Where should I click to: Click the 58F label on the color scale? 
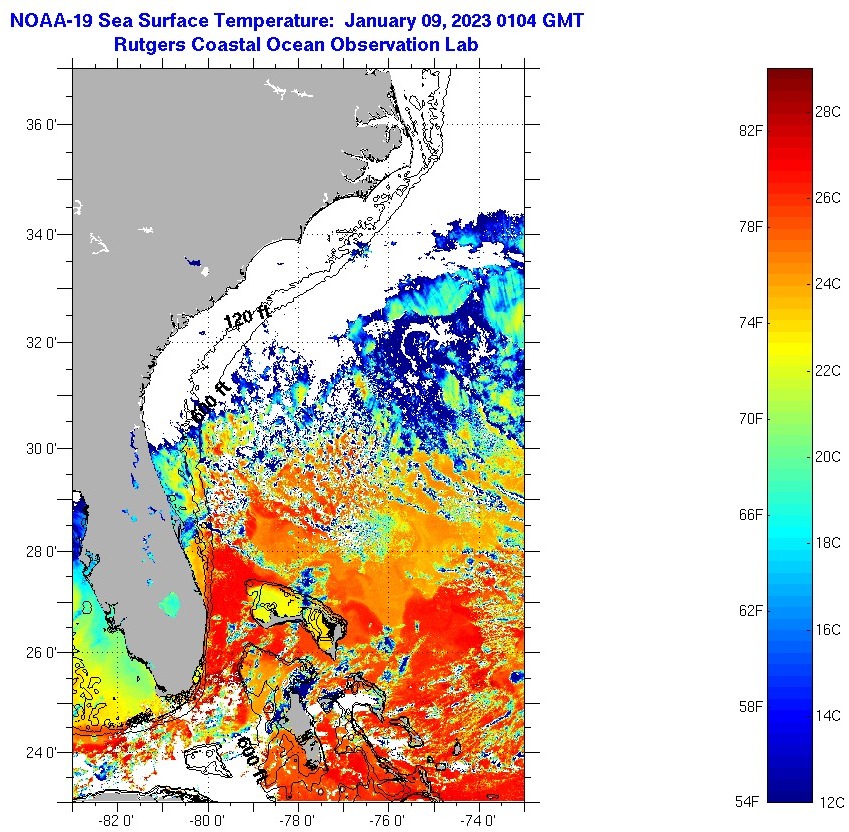(x=751, y=706)
